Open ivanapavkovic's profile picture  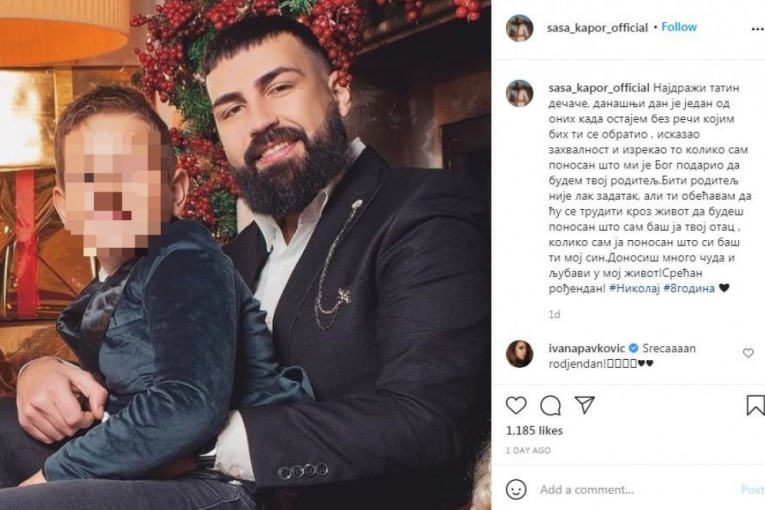click(519, 353)
